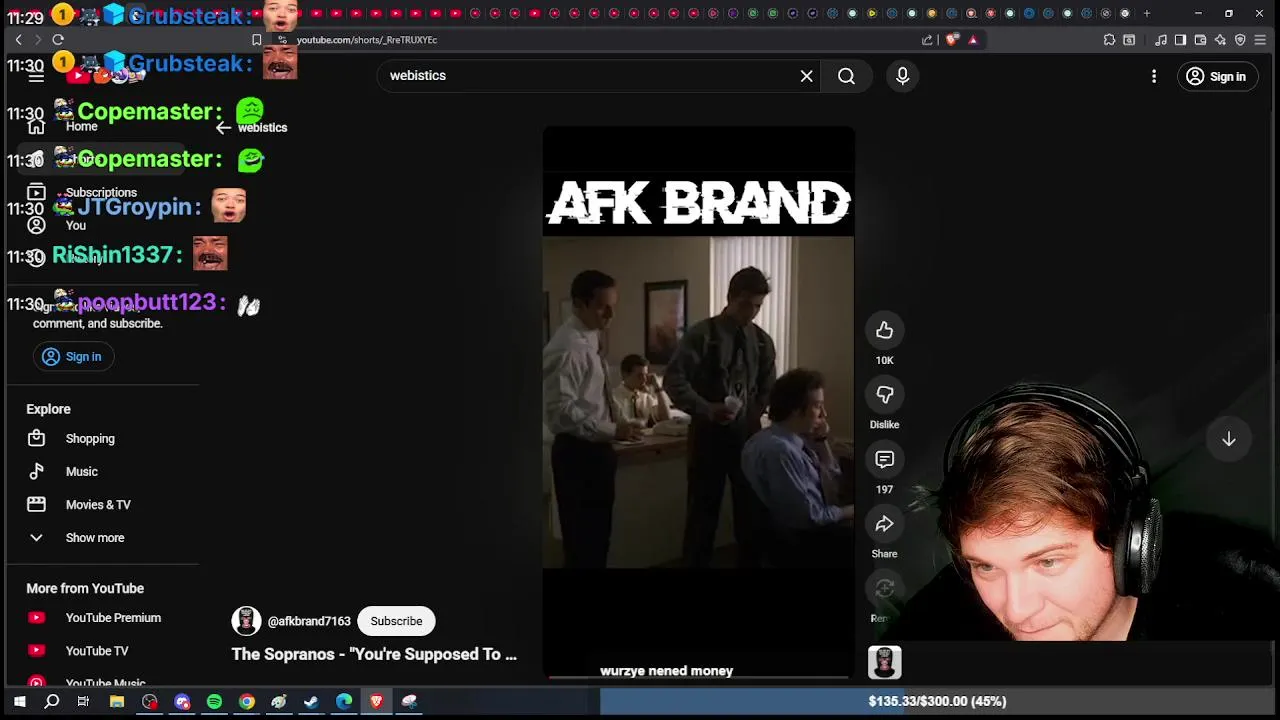Open Microsoft Edge from taskbar
This screenshot has height=720, width=1280.
344,701
